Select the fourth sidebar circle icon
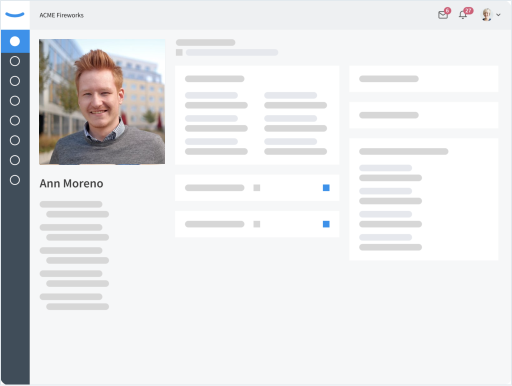 pyautogui.click(x=15, y=101)
